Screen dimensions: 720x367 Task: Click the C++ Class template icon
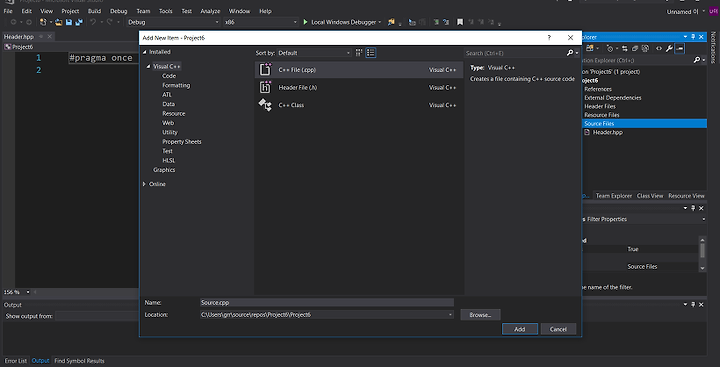265,105
